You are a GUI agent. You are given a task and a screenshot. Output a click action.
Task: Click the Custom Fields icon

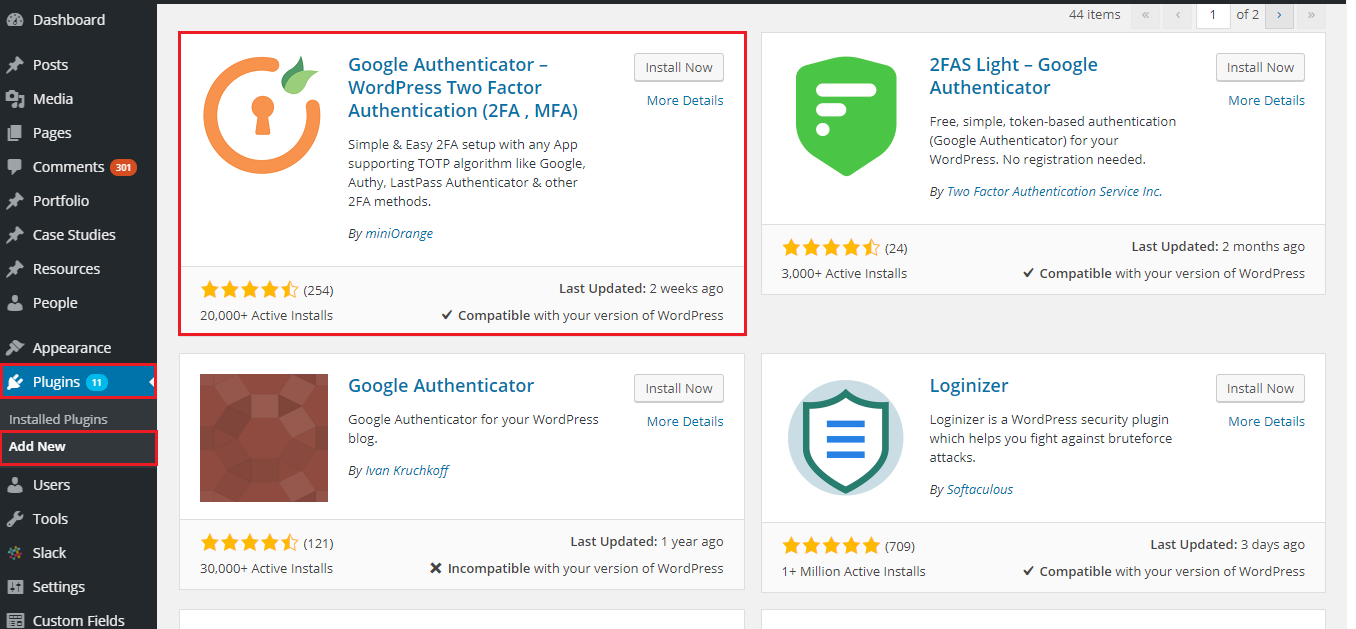click(15, 620)
